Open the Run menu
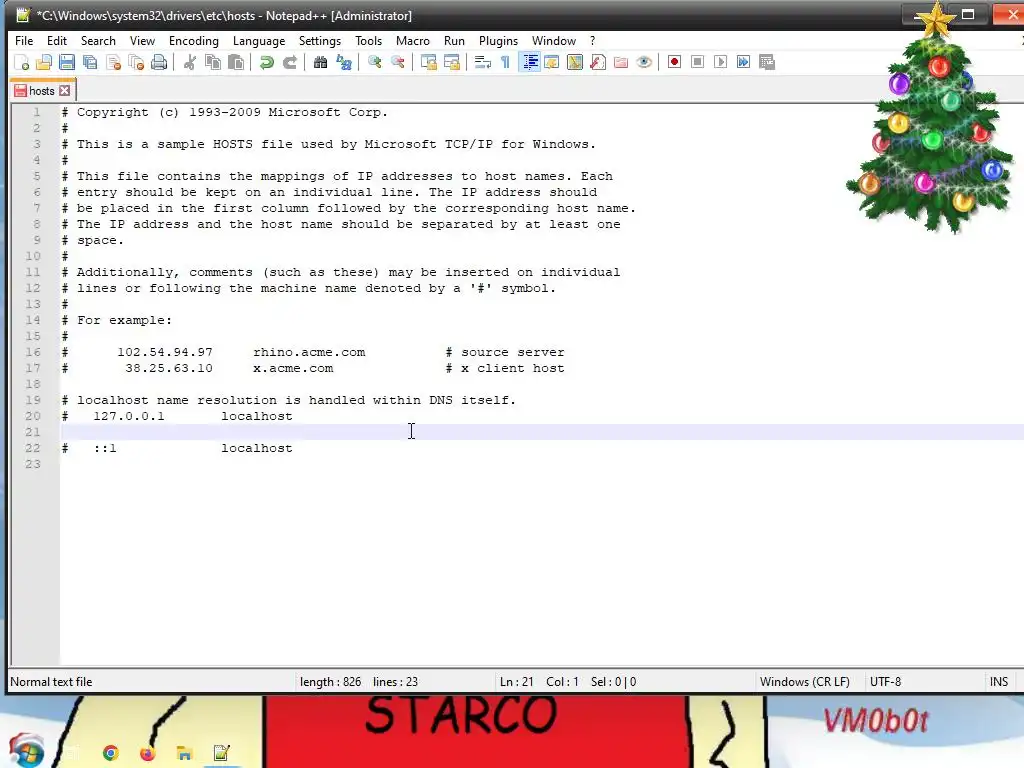Viewport: 1024px width, 768px height. 454,40
